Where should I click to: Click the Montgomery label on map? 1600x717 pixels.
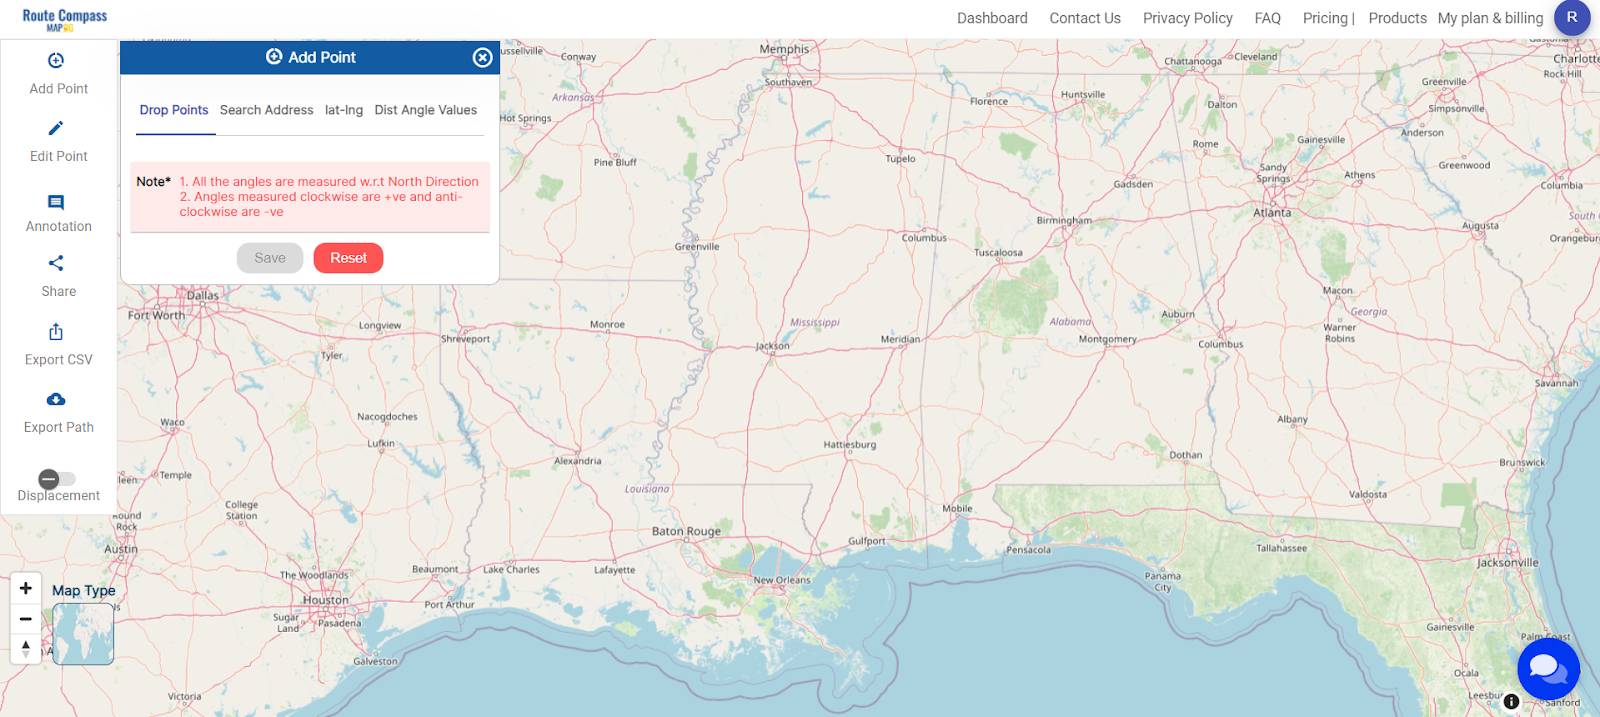click(1107, 339)
